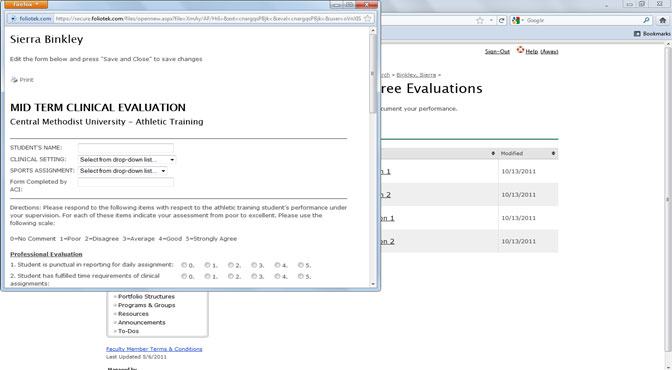This screenshot has width=672, height=370.
Task: Focus the Student's Name input field
Action: [x=126, y=148]
